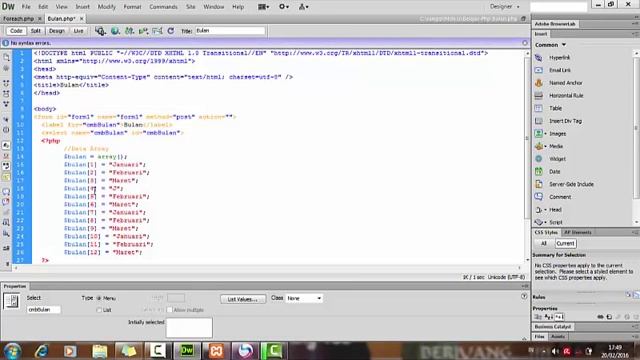Image resolution: width=640 pixels, height=360 pixels.
Task: Insert an Email Link
Action: point(560,71)
